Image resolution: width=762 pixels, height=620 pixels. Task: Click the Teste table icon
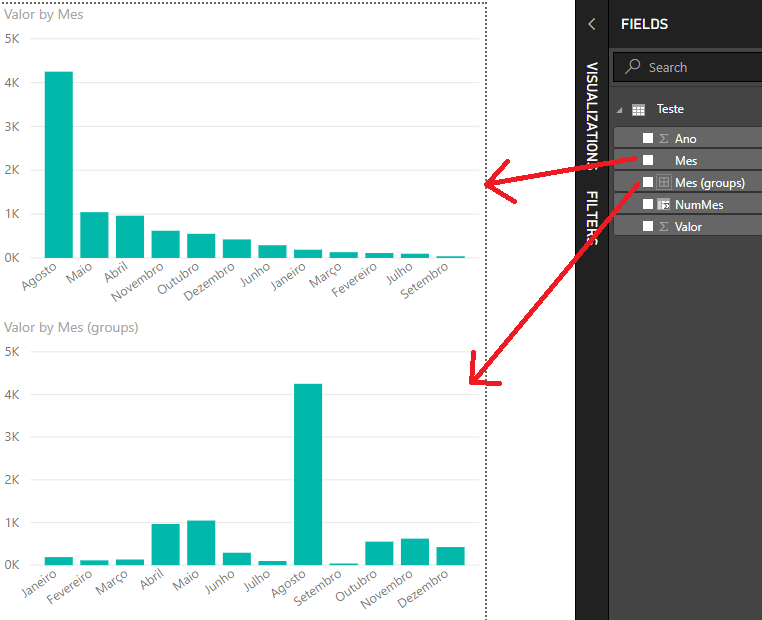(x=638, y=109)
